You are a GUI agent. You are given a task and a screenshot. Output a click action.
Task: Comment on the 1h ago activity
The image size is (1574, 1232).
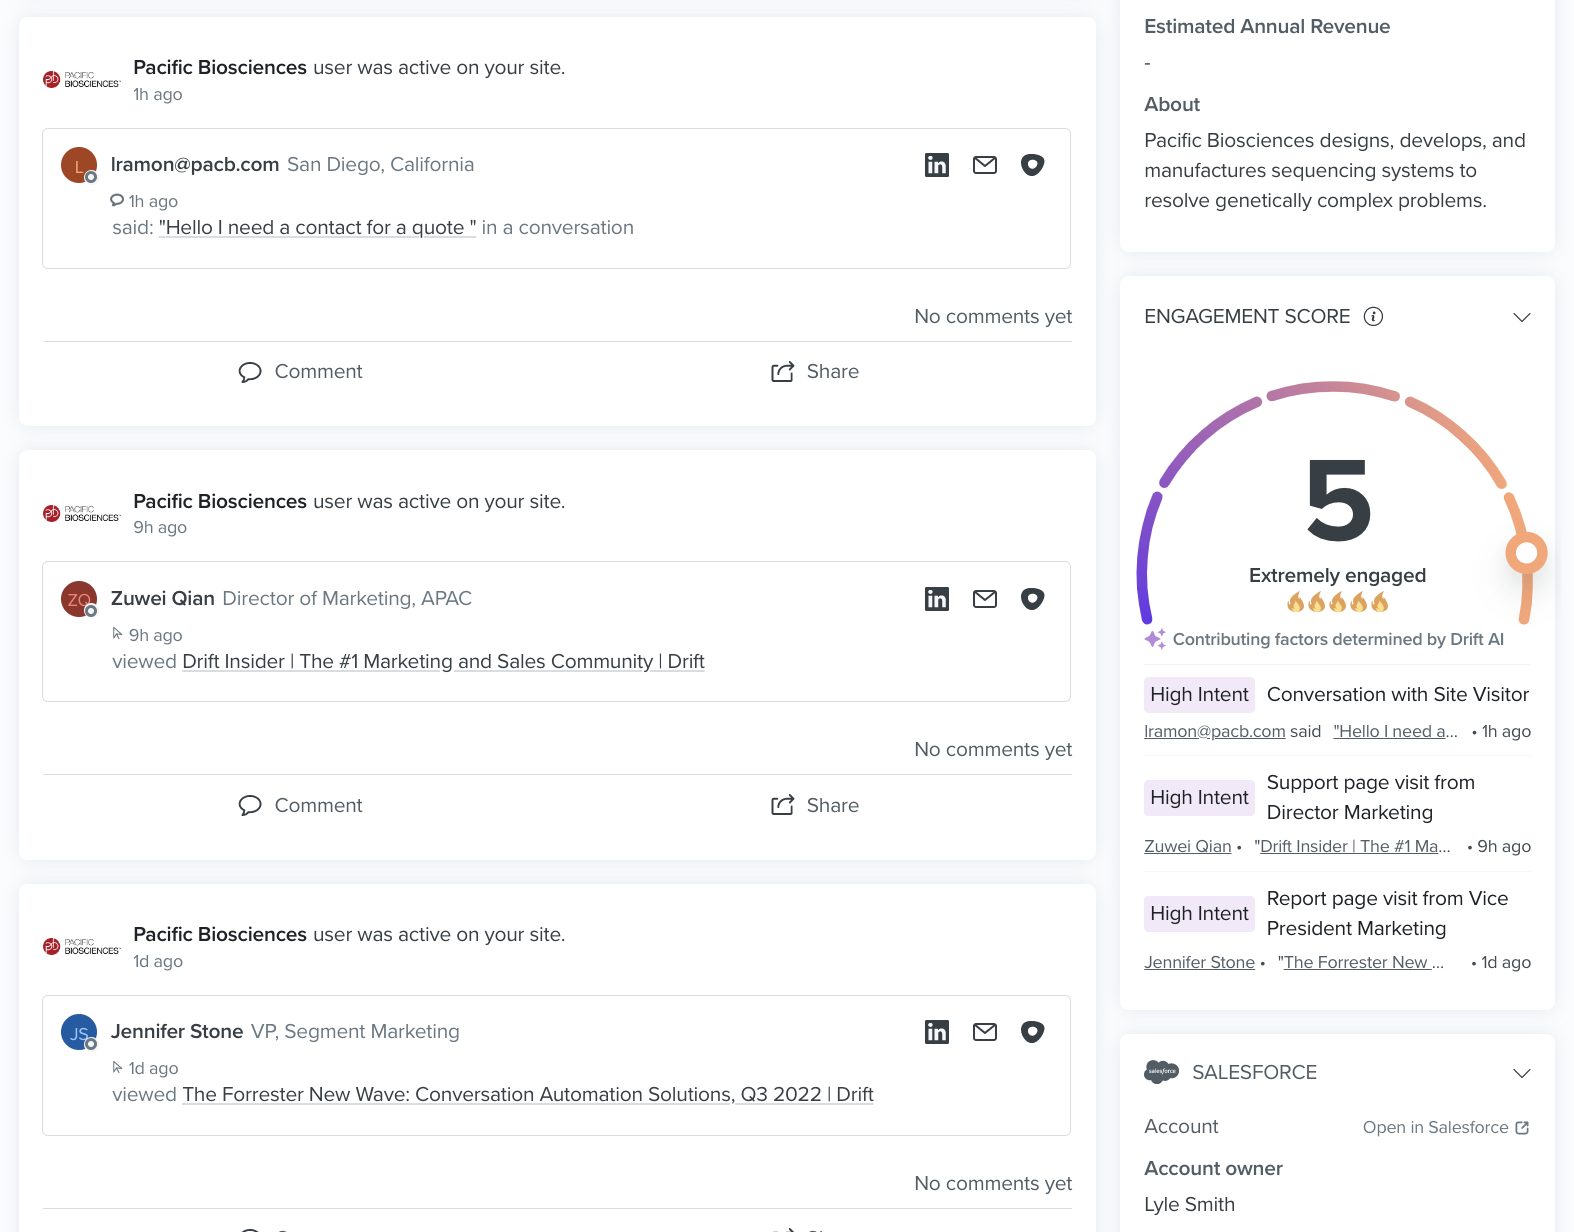click(x=300, y=372)
